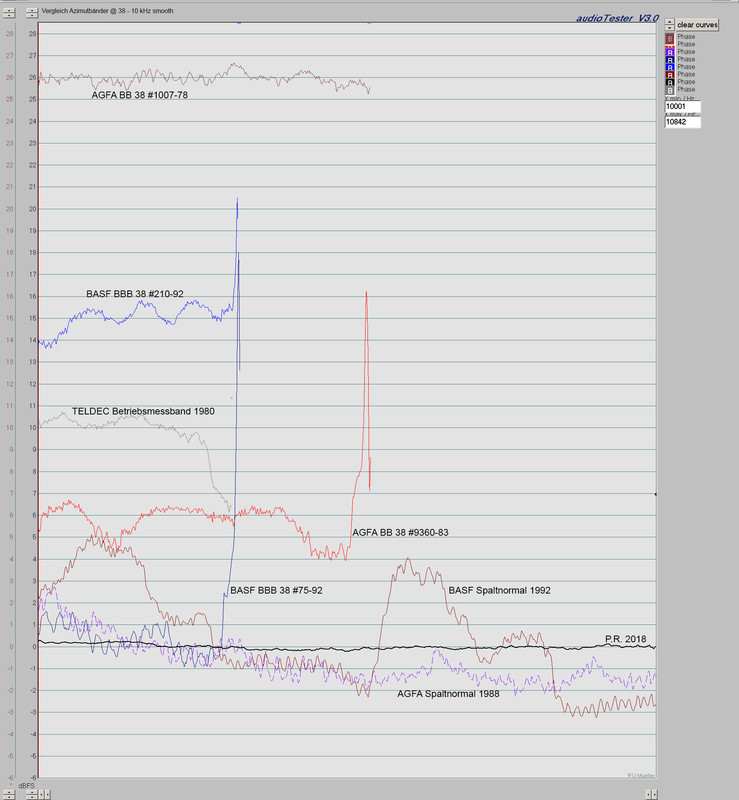Image resolution: width=739 pixels, height=800 pixels.
Task: Click bottom-left horizontal scroll arrows under dBFS
Action: click(x=44, y=794)
